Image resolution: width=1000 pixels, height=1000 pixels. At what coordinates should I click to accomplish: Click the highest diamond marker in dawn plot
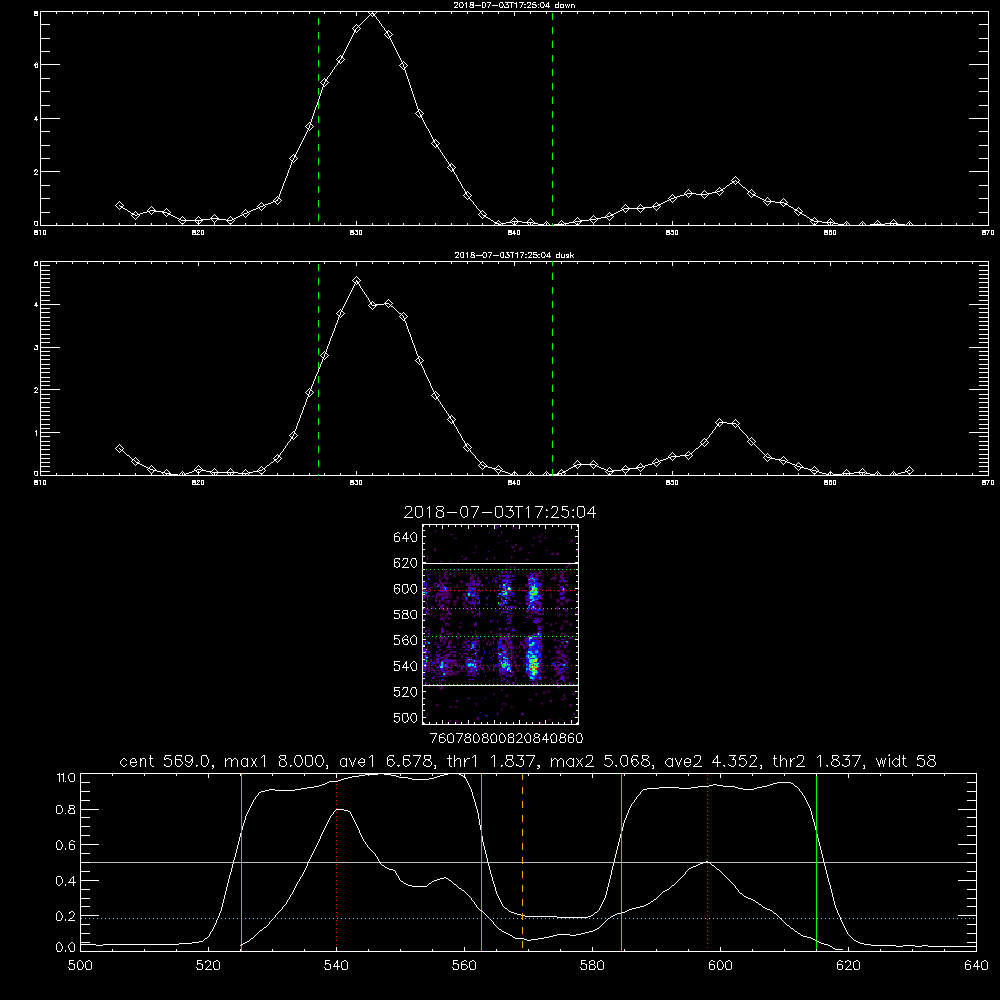(372, 13)
